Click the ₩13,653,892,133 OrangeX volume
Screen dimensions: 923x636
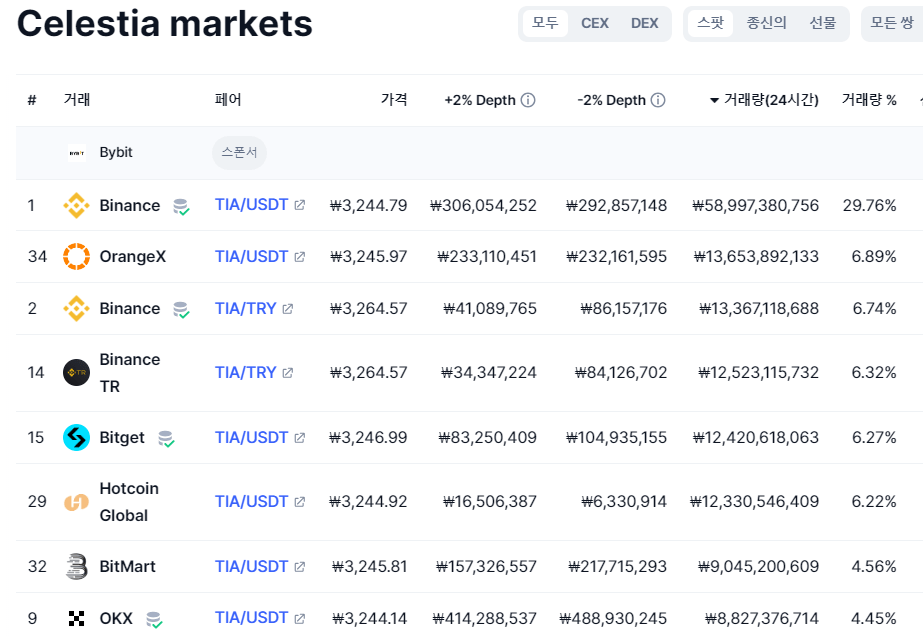pyautogui.click(x=756, y=257)
